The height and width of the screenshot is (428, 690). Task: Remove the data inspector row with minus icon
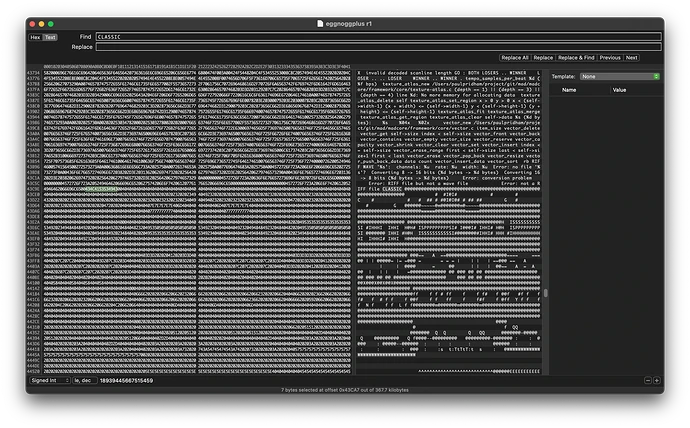pyautogui.click(x=648, y=380)
